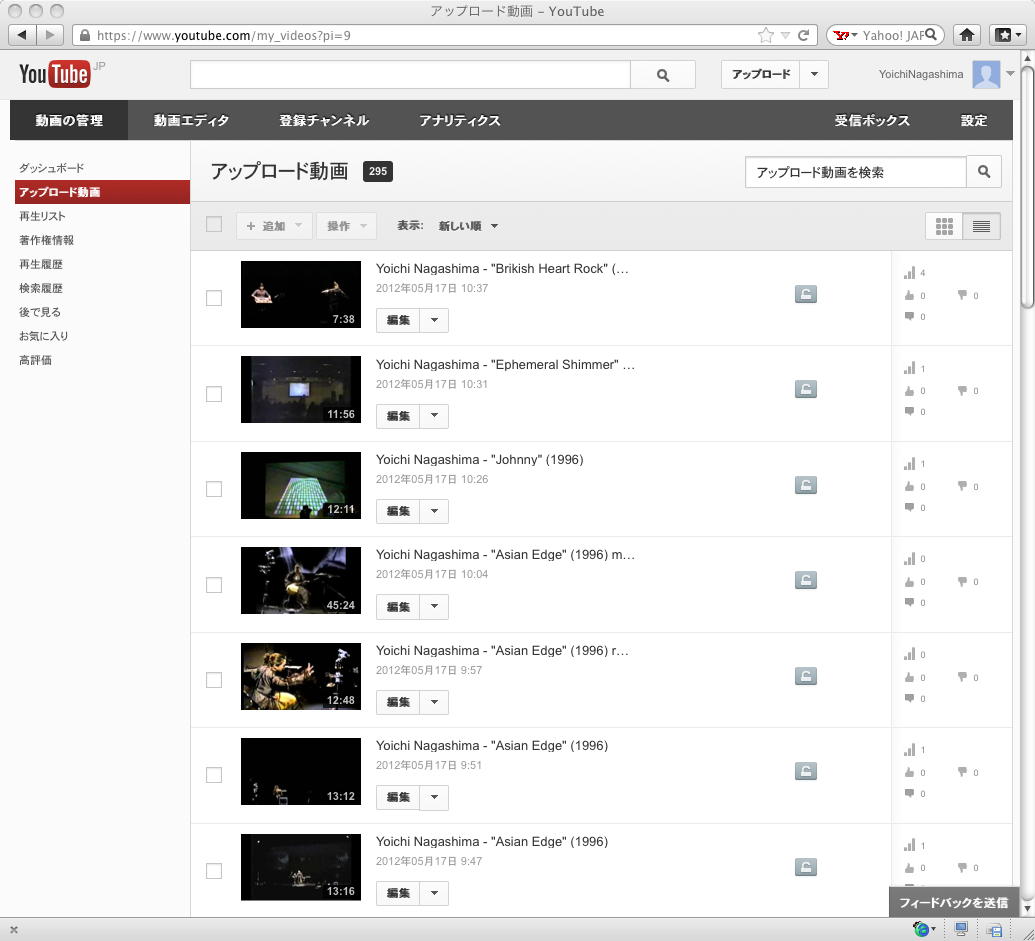
Task: Open the Johnny (1996) video thumbnail
Action: click(x=300, y=485)
